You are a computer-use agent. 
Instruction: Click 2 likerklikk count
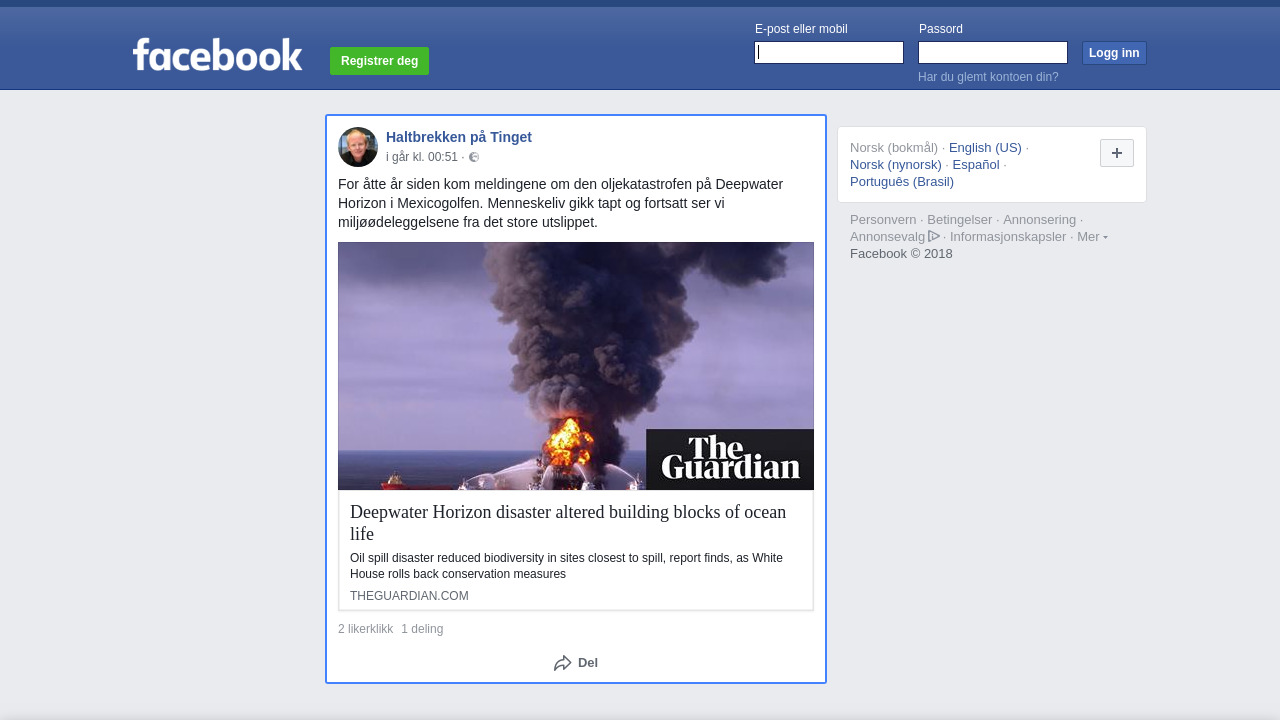(365, 629)
